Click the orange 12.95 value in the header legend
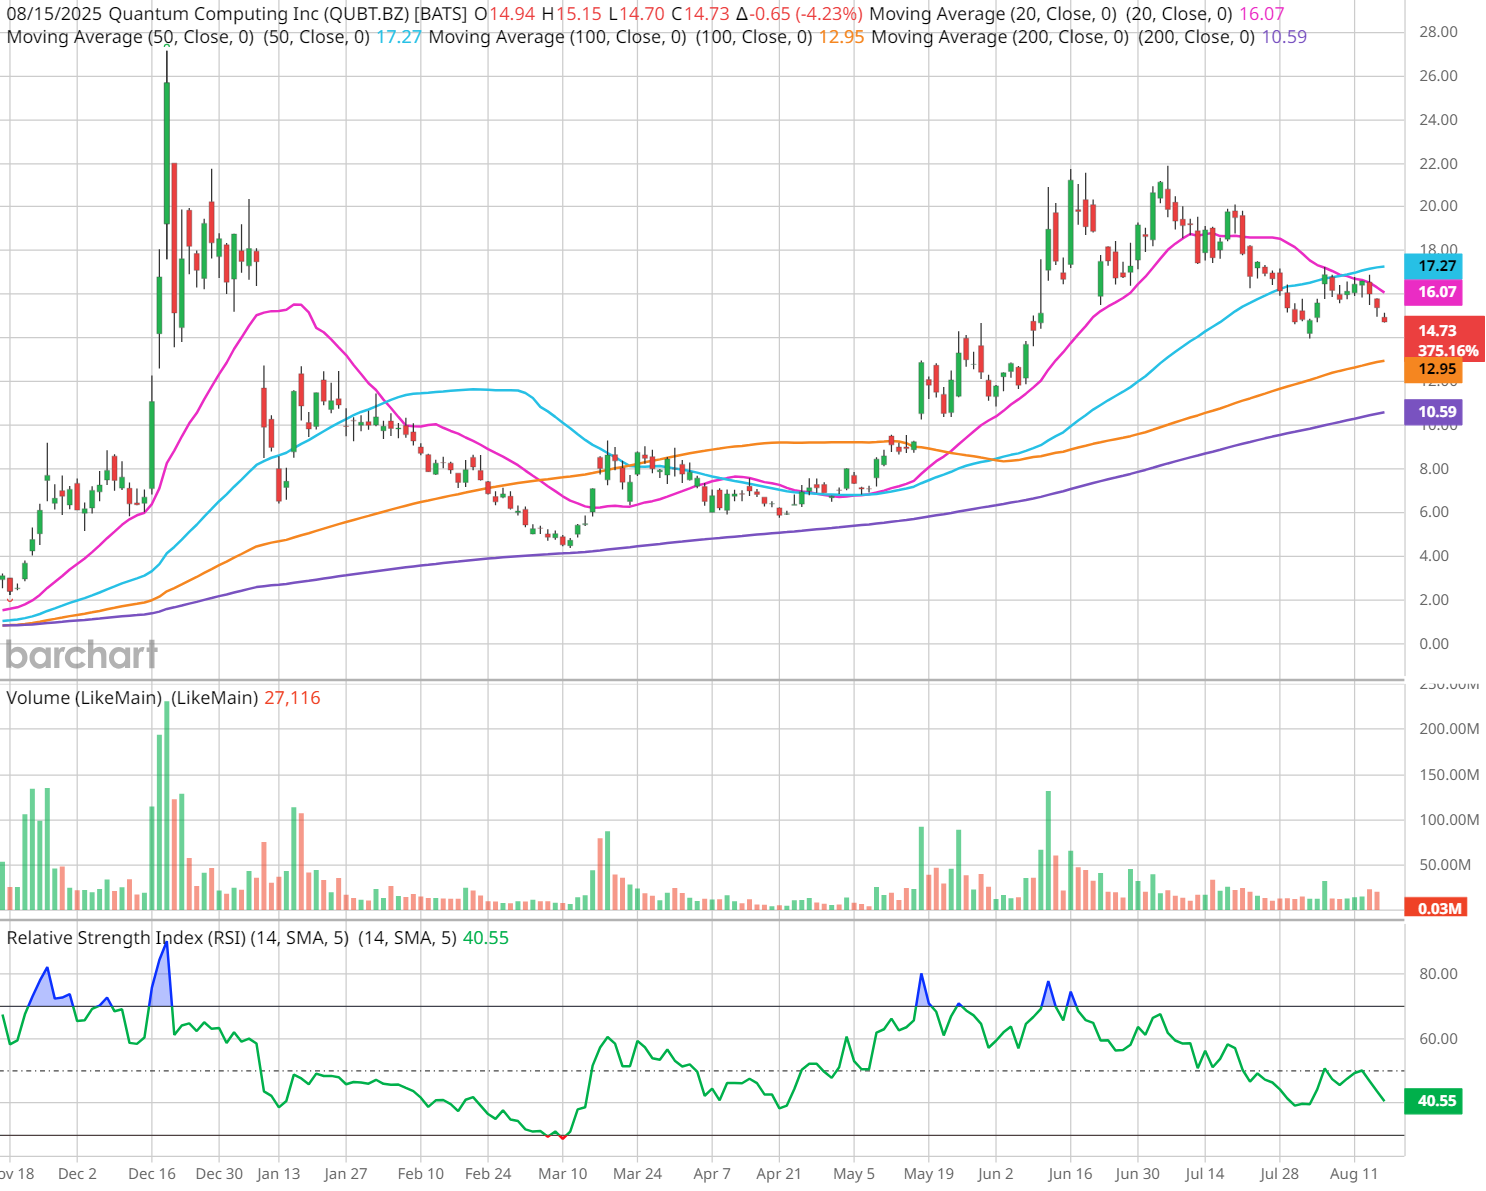Viewport: 1486px width, 1191px height. click(841, 37)
